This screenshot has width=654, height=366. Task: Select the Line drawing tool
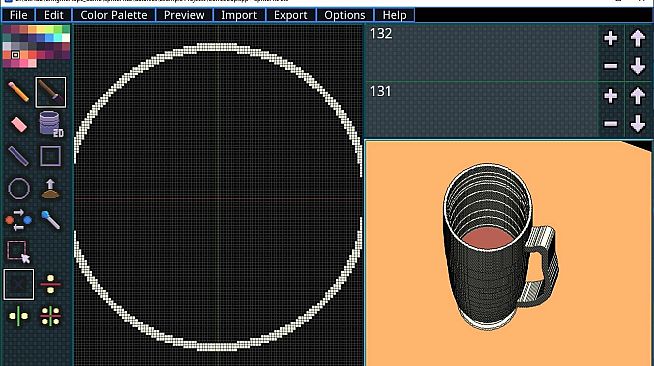click(18, 156)
